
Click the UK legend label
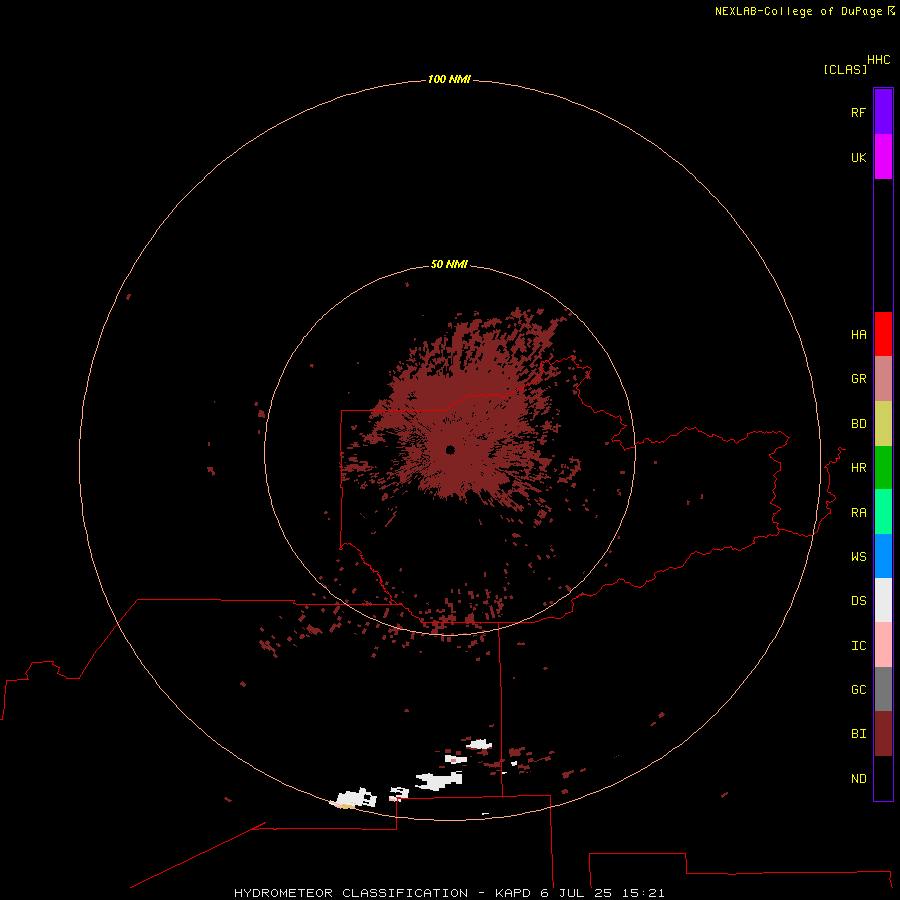[858, 157]
